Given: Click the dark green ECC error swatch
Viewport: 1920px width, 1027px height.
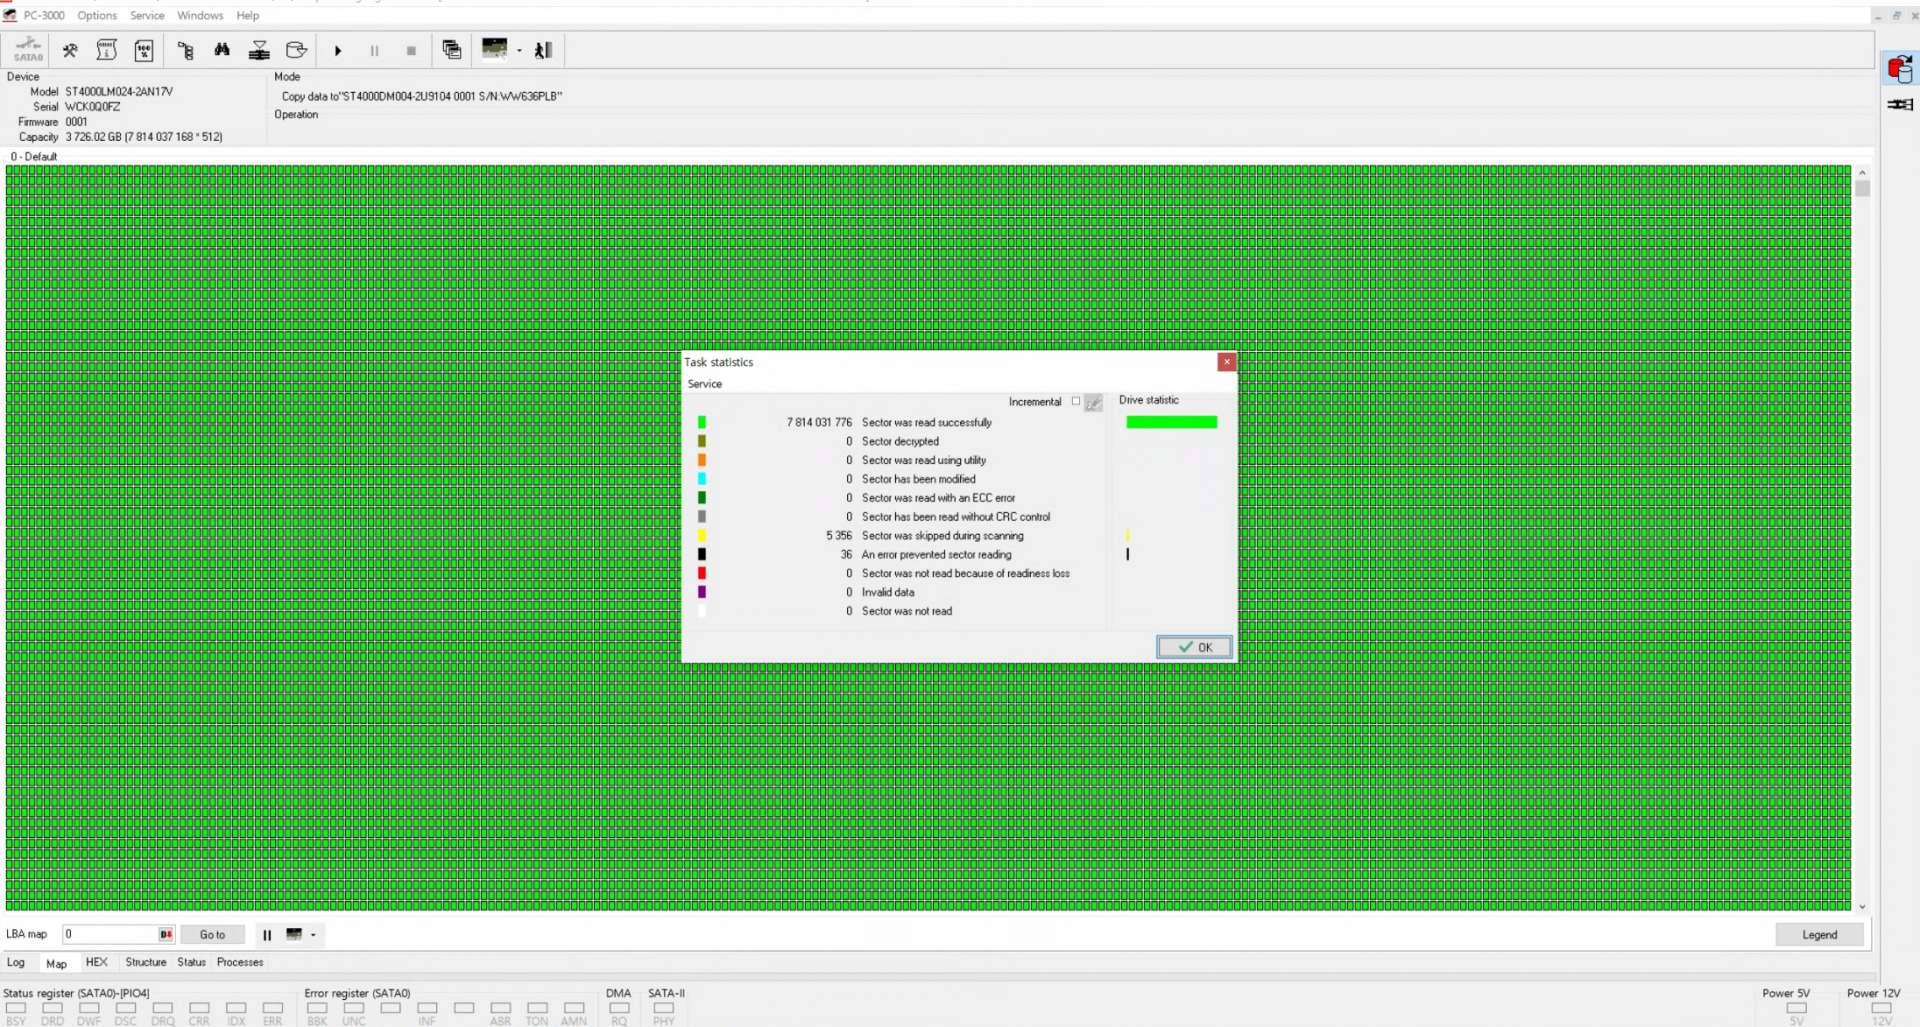Looking at the screenshot, I should [702, 498].
